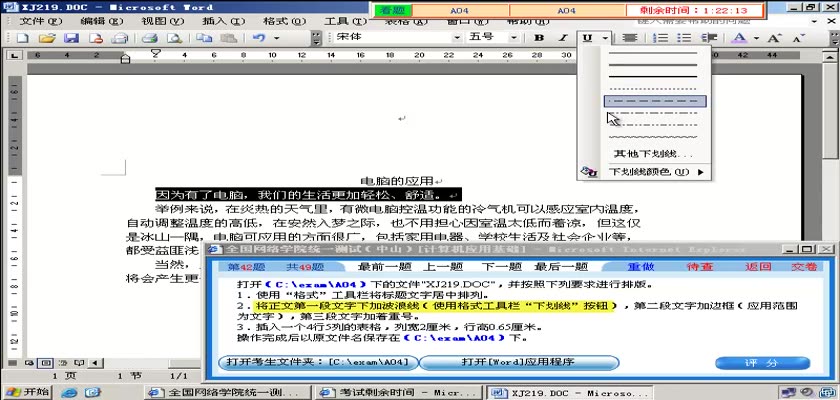This screenshot has width=840, height=400.
Task: Shrink the font size
Action: coord(798,38)
